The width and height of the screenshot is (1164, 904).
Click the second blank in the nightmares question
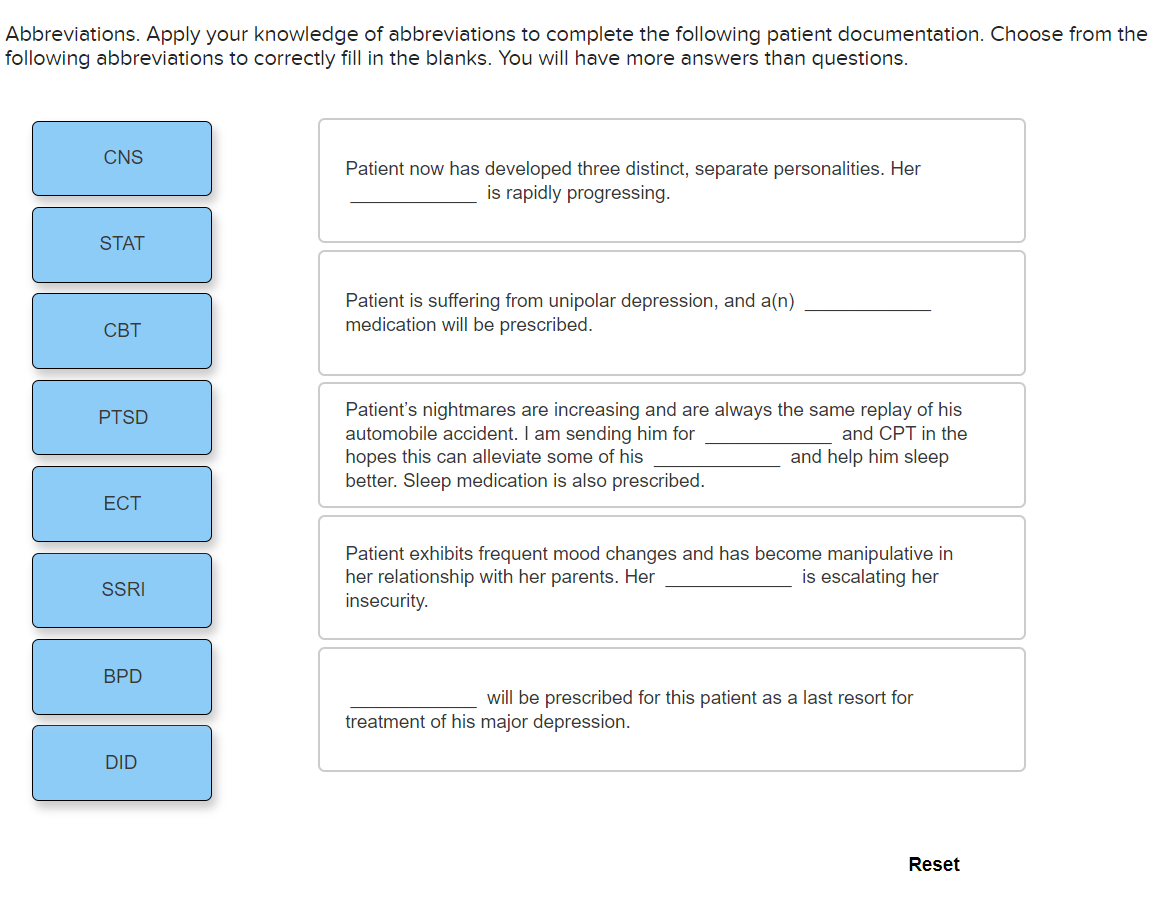click(x=716, y=459)
